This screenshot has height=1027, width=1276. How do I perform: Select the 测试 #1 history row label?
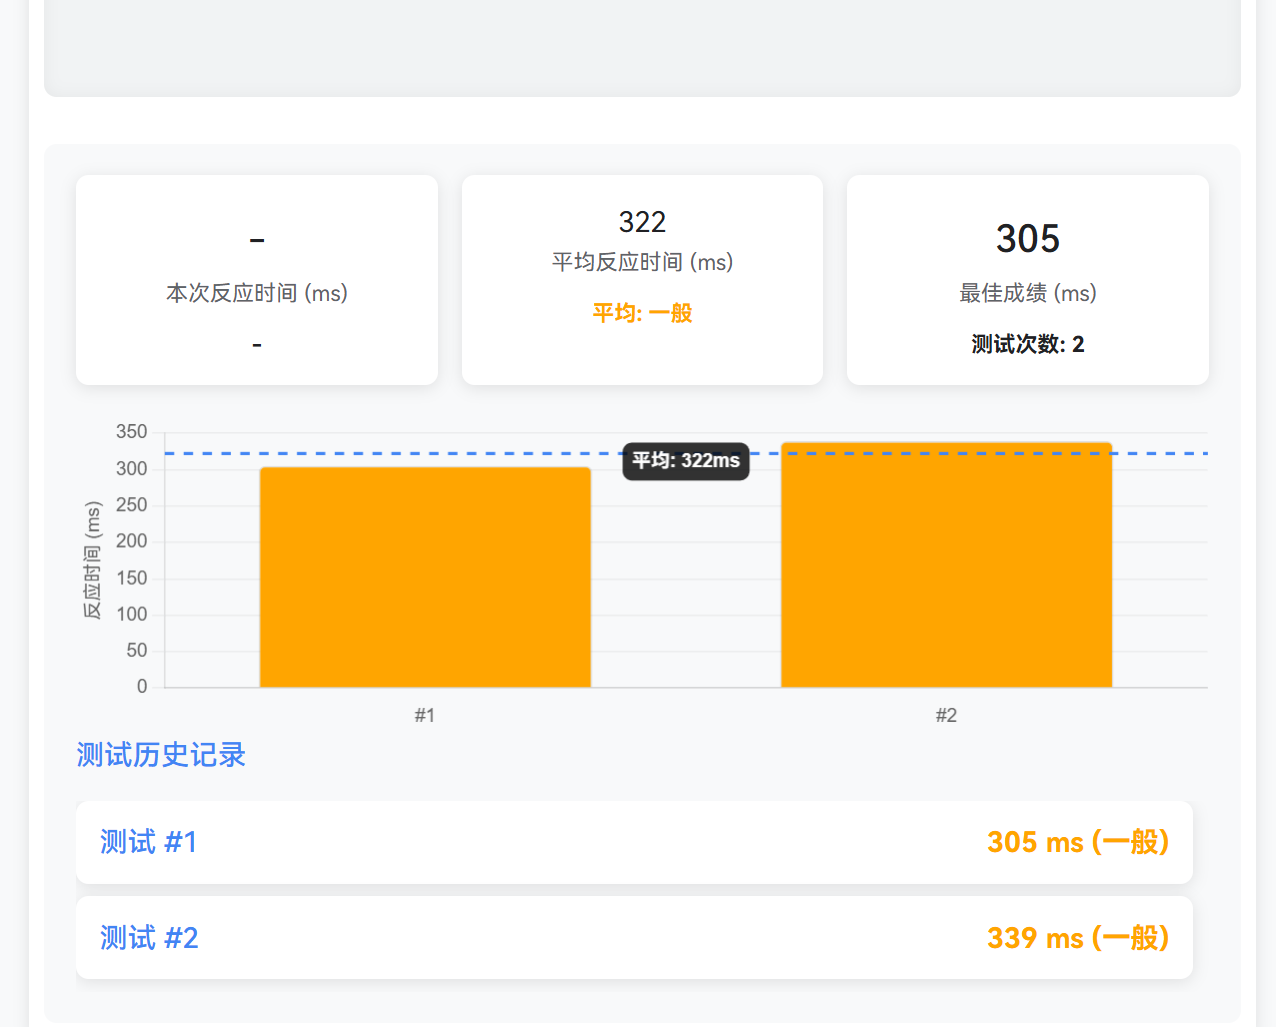(x=148, y=842)
